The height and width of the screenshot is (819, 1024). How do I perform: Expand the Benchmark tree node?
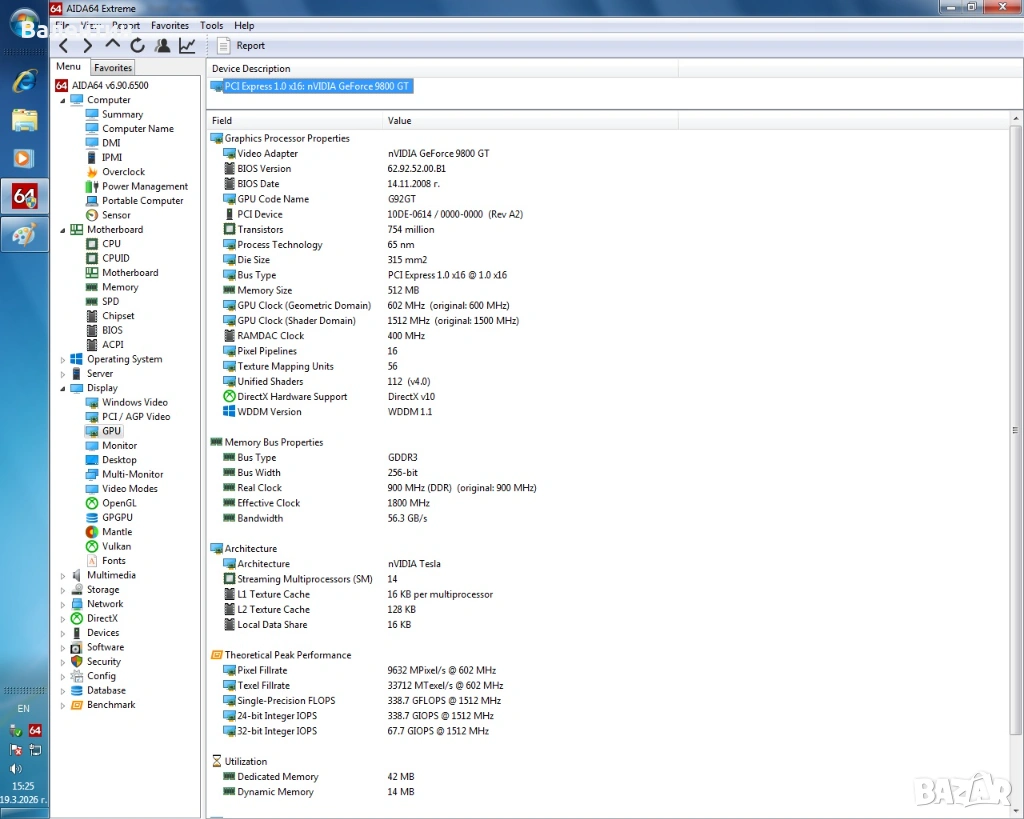click(63, 705)
